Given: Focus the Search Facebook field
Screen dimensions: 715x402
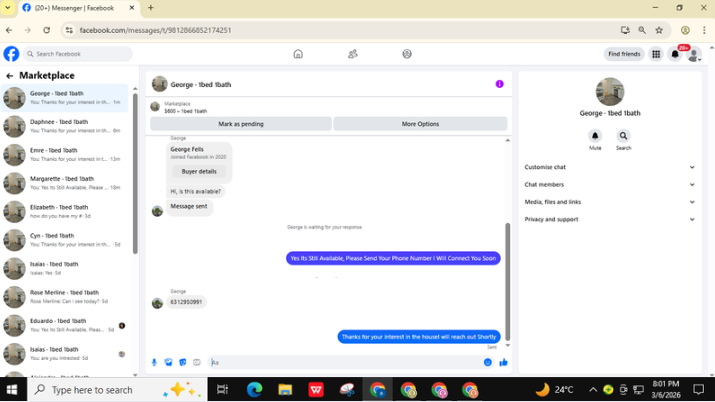Looking at the screenshot, I should click(x=78, y=54).
